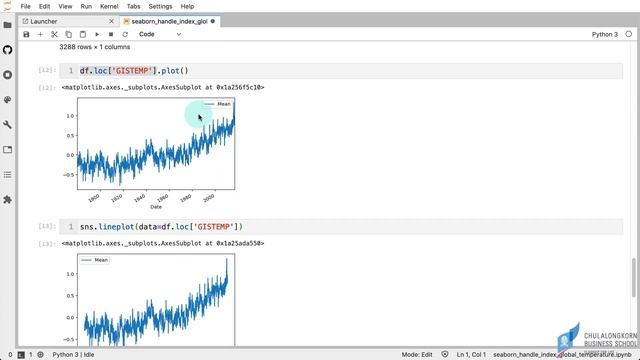Click the notebook filename in status bar

[x=562, y=355]
